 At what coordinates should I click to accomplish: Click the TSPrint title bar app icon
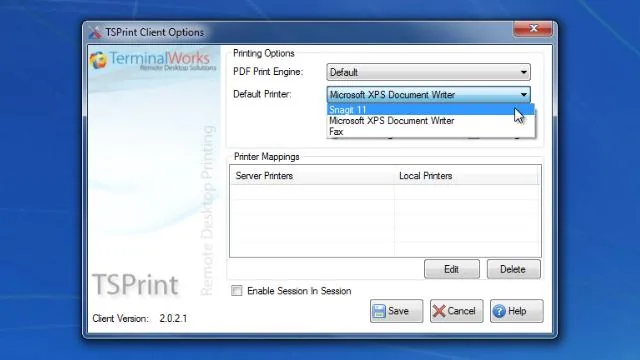click(95, 33)
